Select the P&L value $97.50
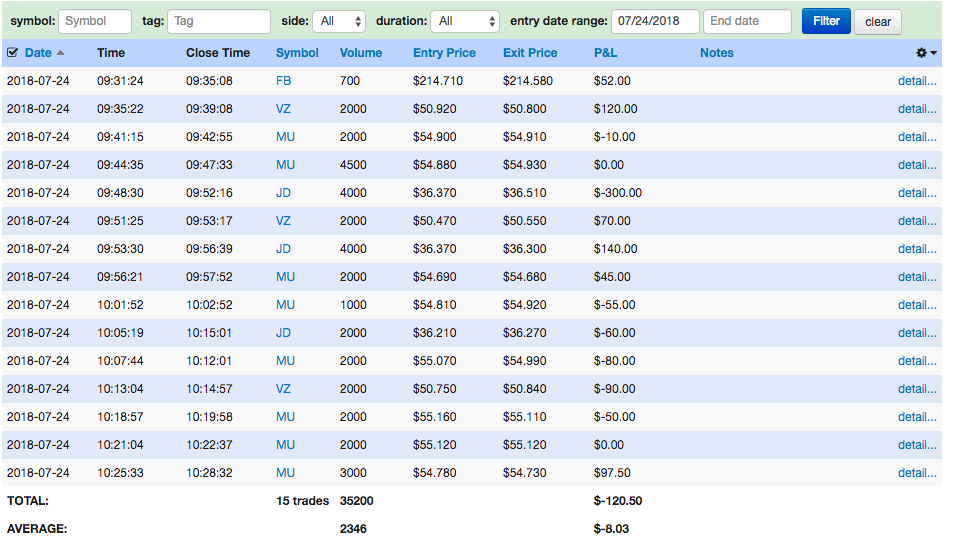The height and width of the screenshot is (555, 956). point(612,473)
